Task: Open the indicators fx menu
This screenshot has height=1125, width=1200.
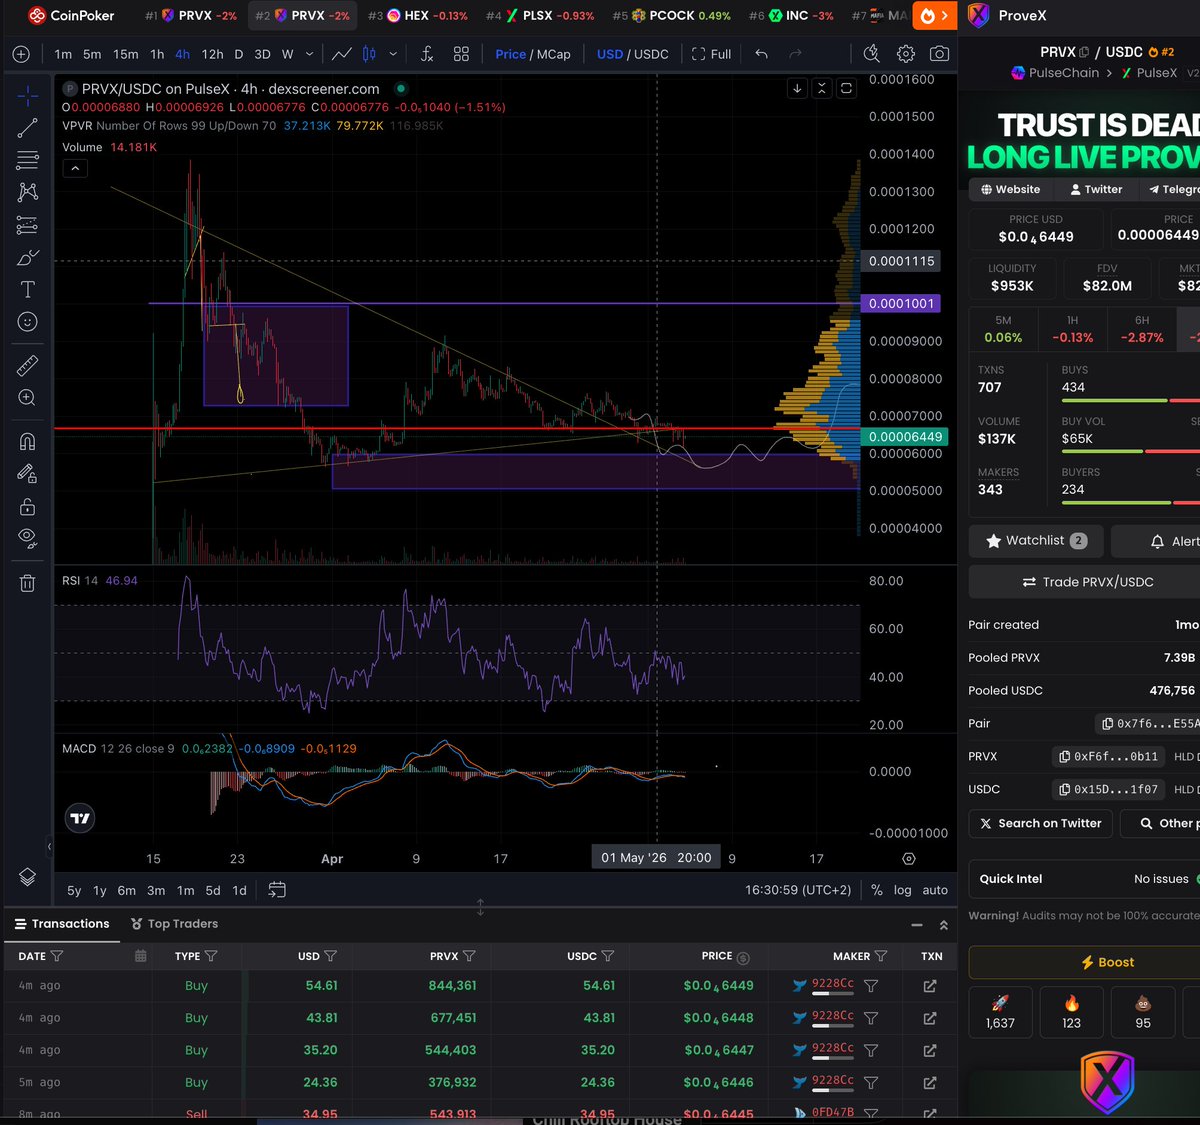Action: [x=427, y=54]
